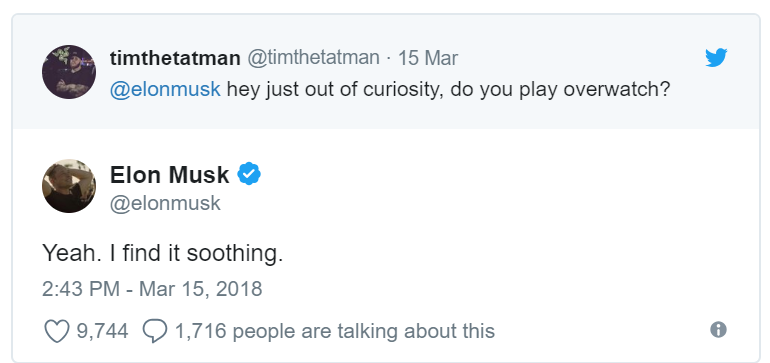
Task: Follow the blue @elonmusk mention link
Action: pyautogui.click(x=165, y=90)
